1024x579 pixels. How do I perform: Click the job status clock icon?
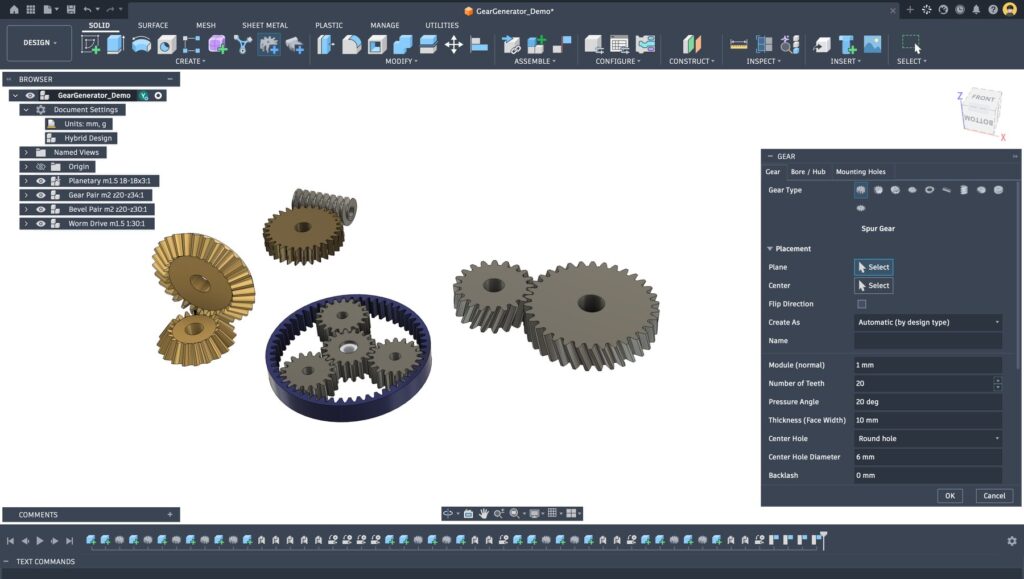pos(959,10)
